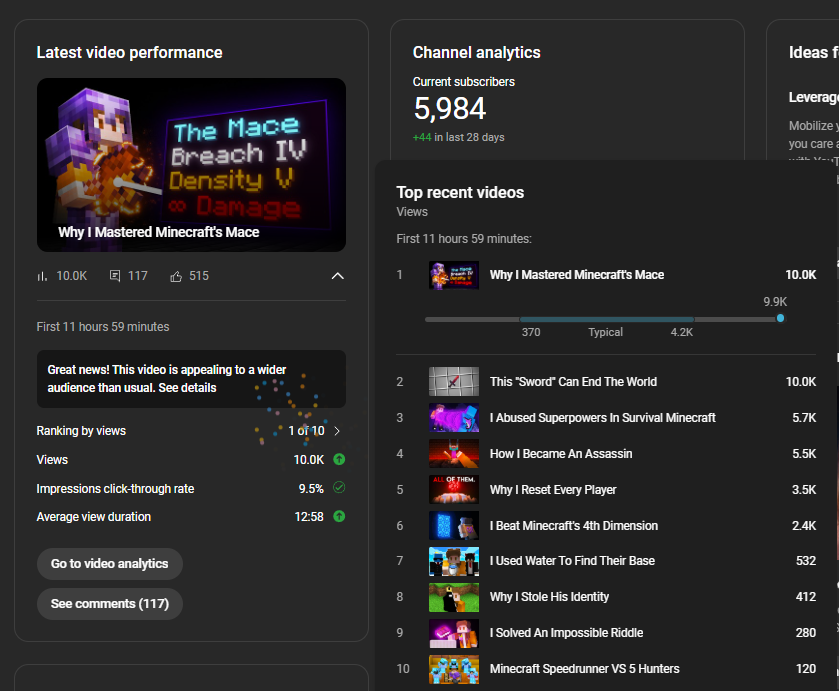Select title "Why I Mastered Minecraft's Mace" in top videos
The width and height of the screenshot is (839, 691).
577,275
